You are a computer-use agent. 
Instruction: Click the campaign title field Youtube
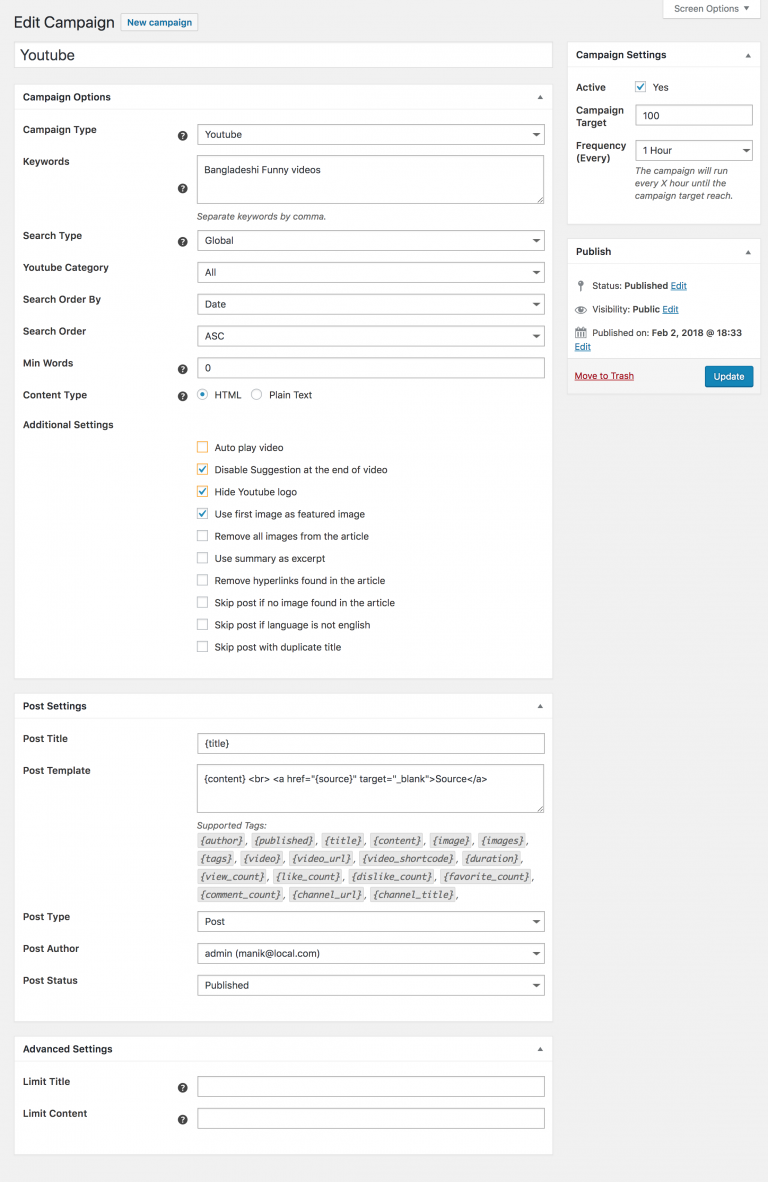(x=283, y=55)
